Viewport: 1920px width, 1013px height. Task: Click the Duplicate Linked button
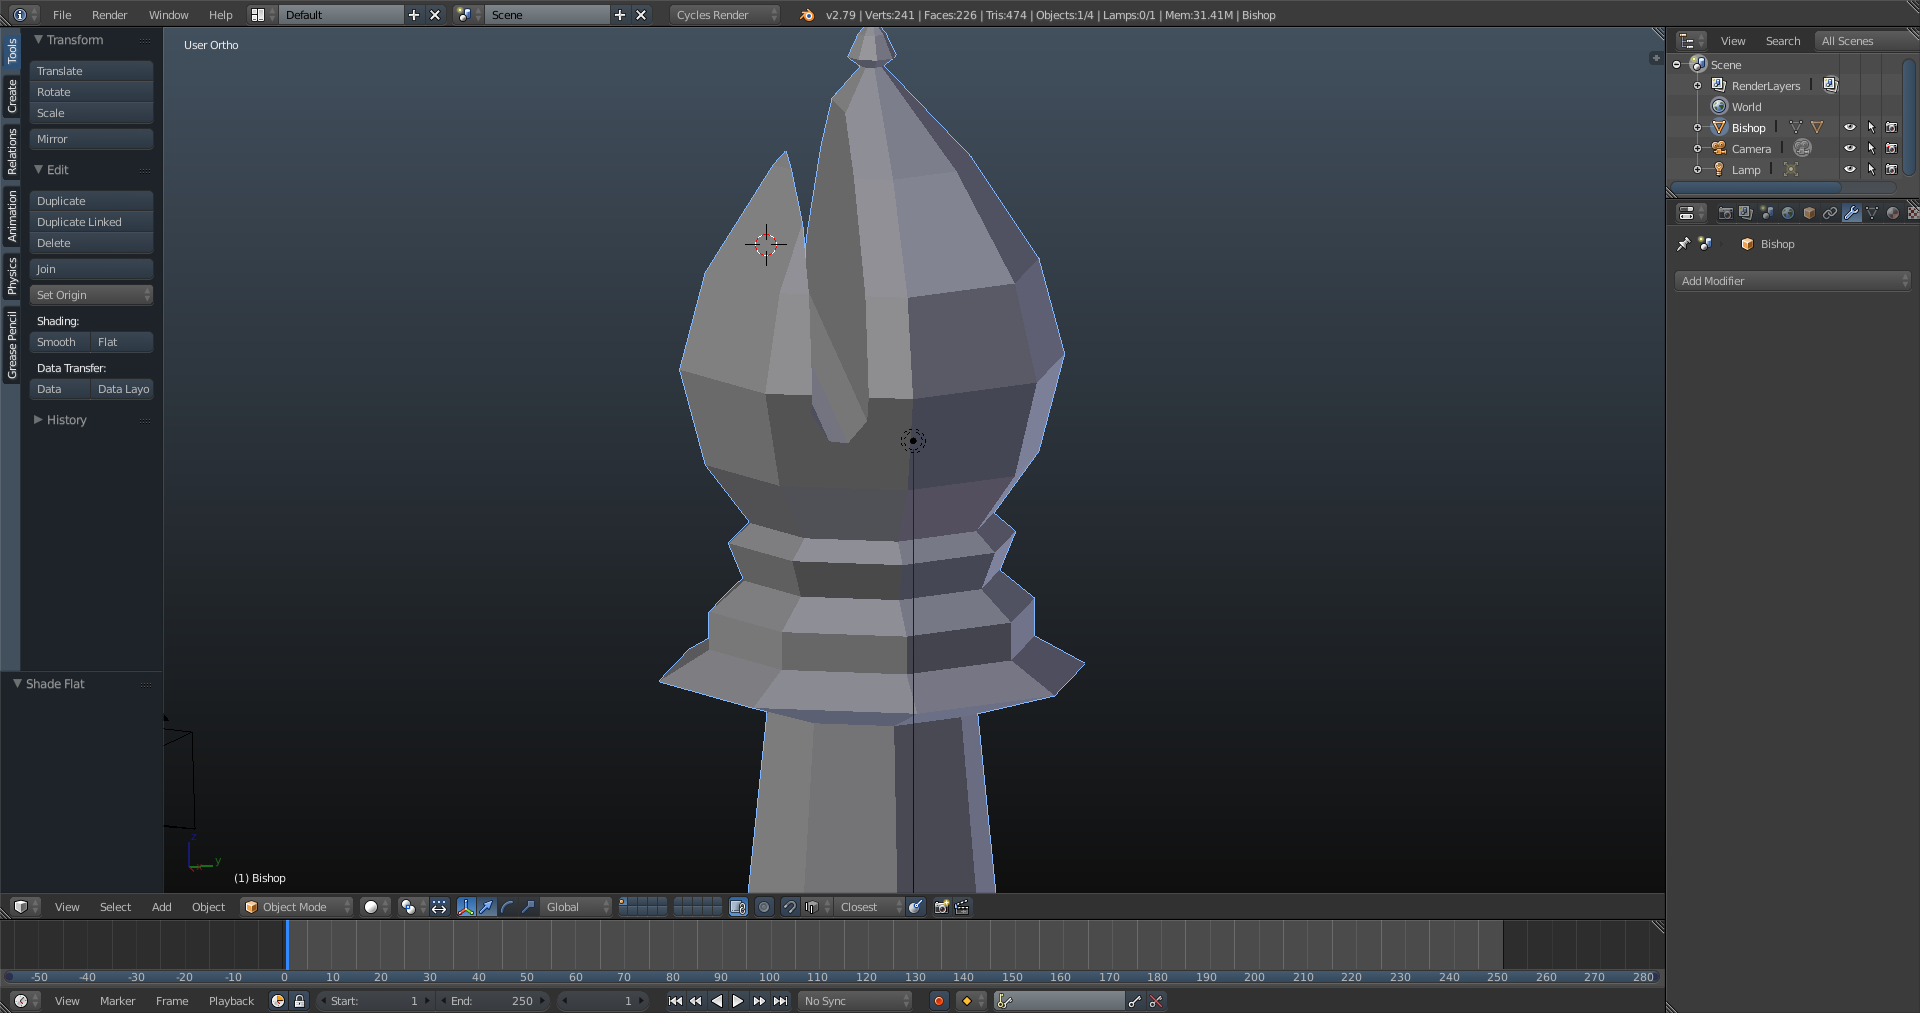pyautogui.click(x=91, y=222)
